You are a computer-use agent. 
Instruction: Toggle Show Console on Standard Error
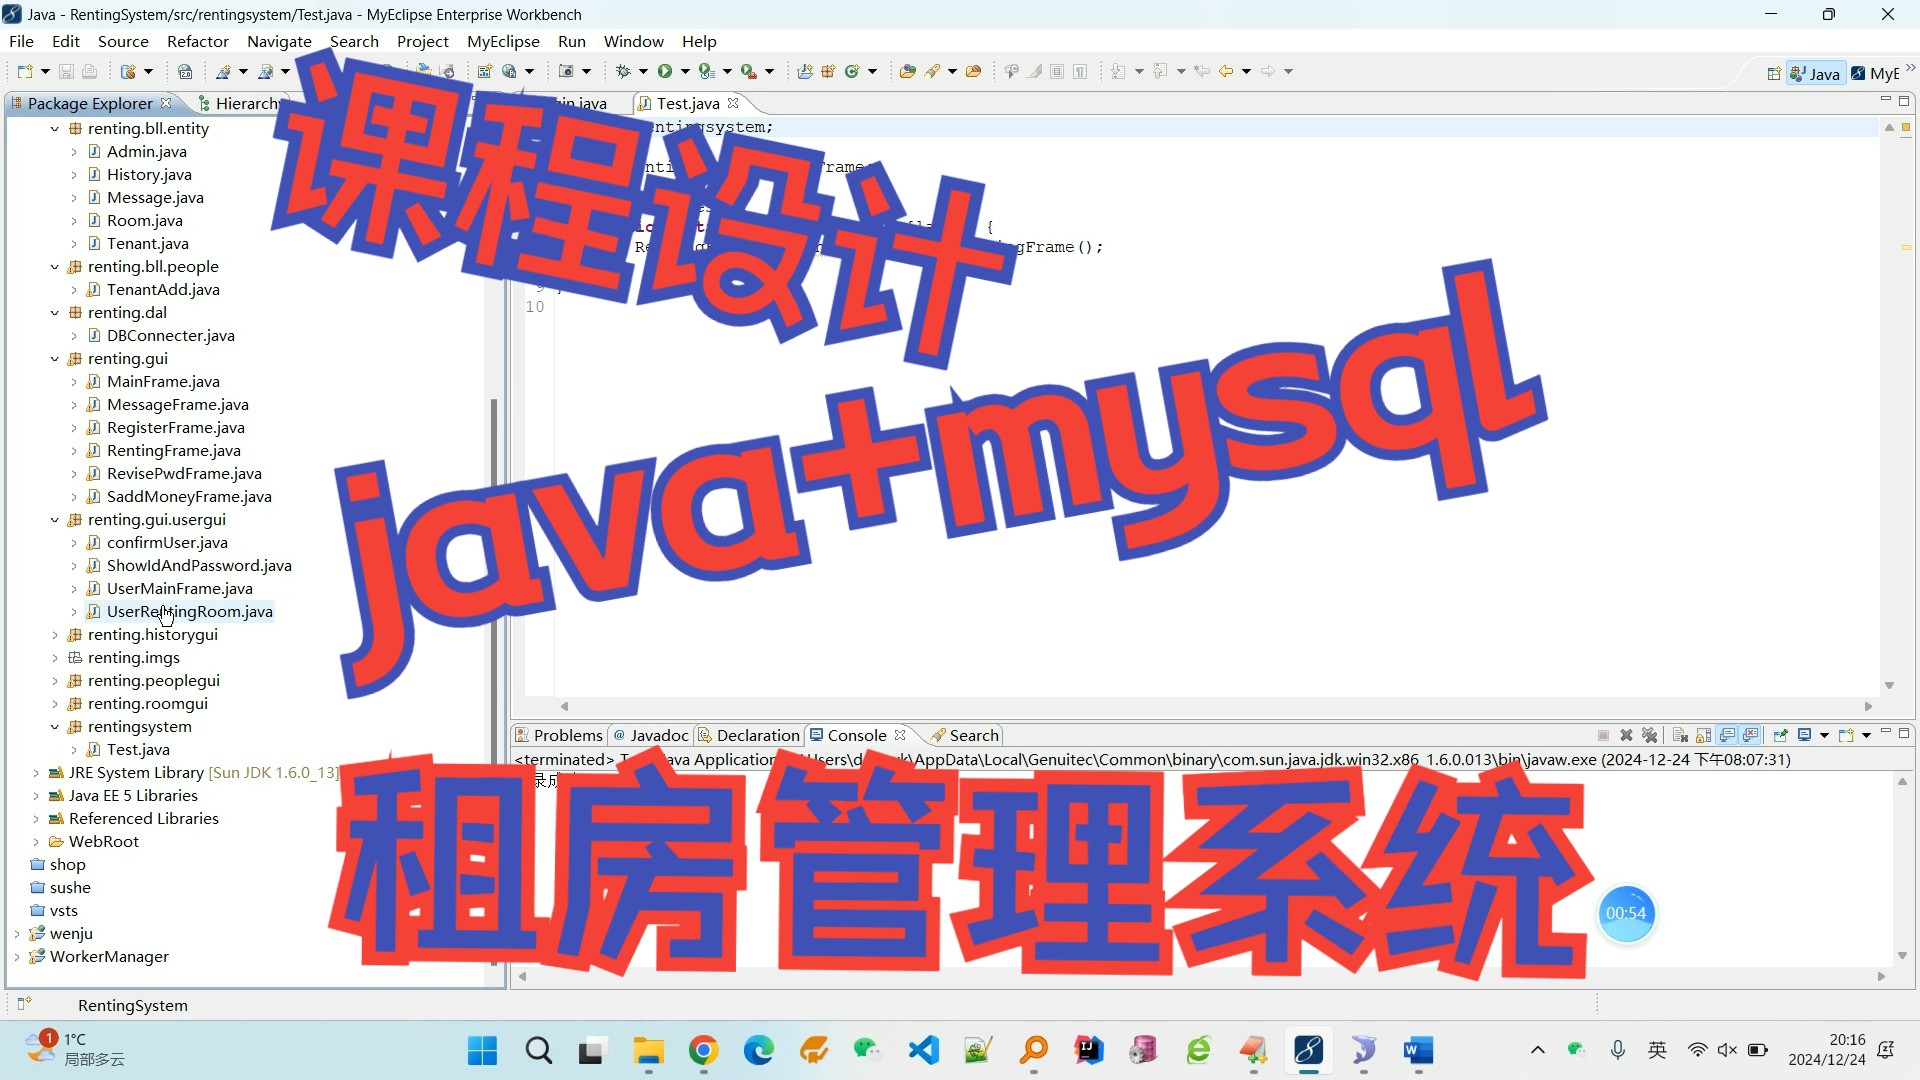(x=1751, y=735)
